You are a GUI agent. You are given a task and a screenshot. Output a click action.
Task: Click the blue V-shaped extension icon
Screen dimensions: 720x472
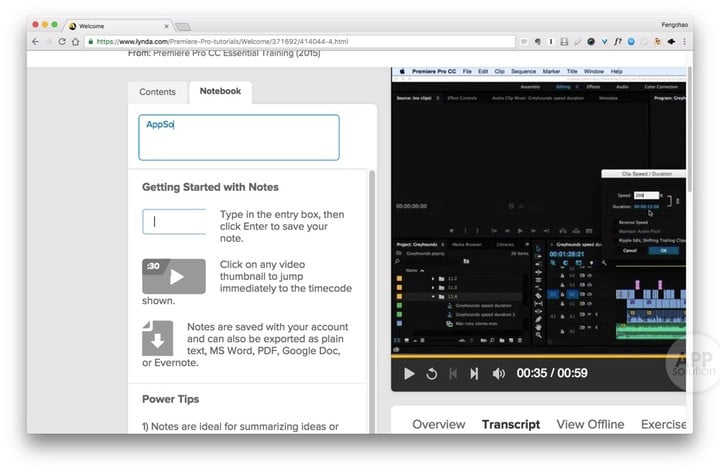click(x=604, y=41)
